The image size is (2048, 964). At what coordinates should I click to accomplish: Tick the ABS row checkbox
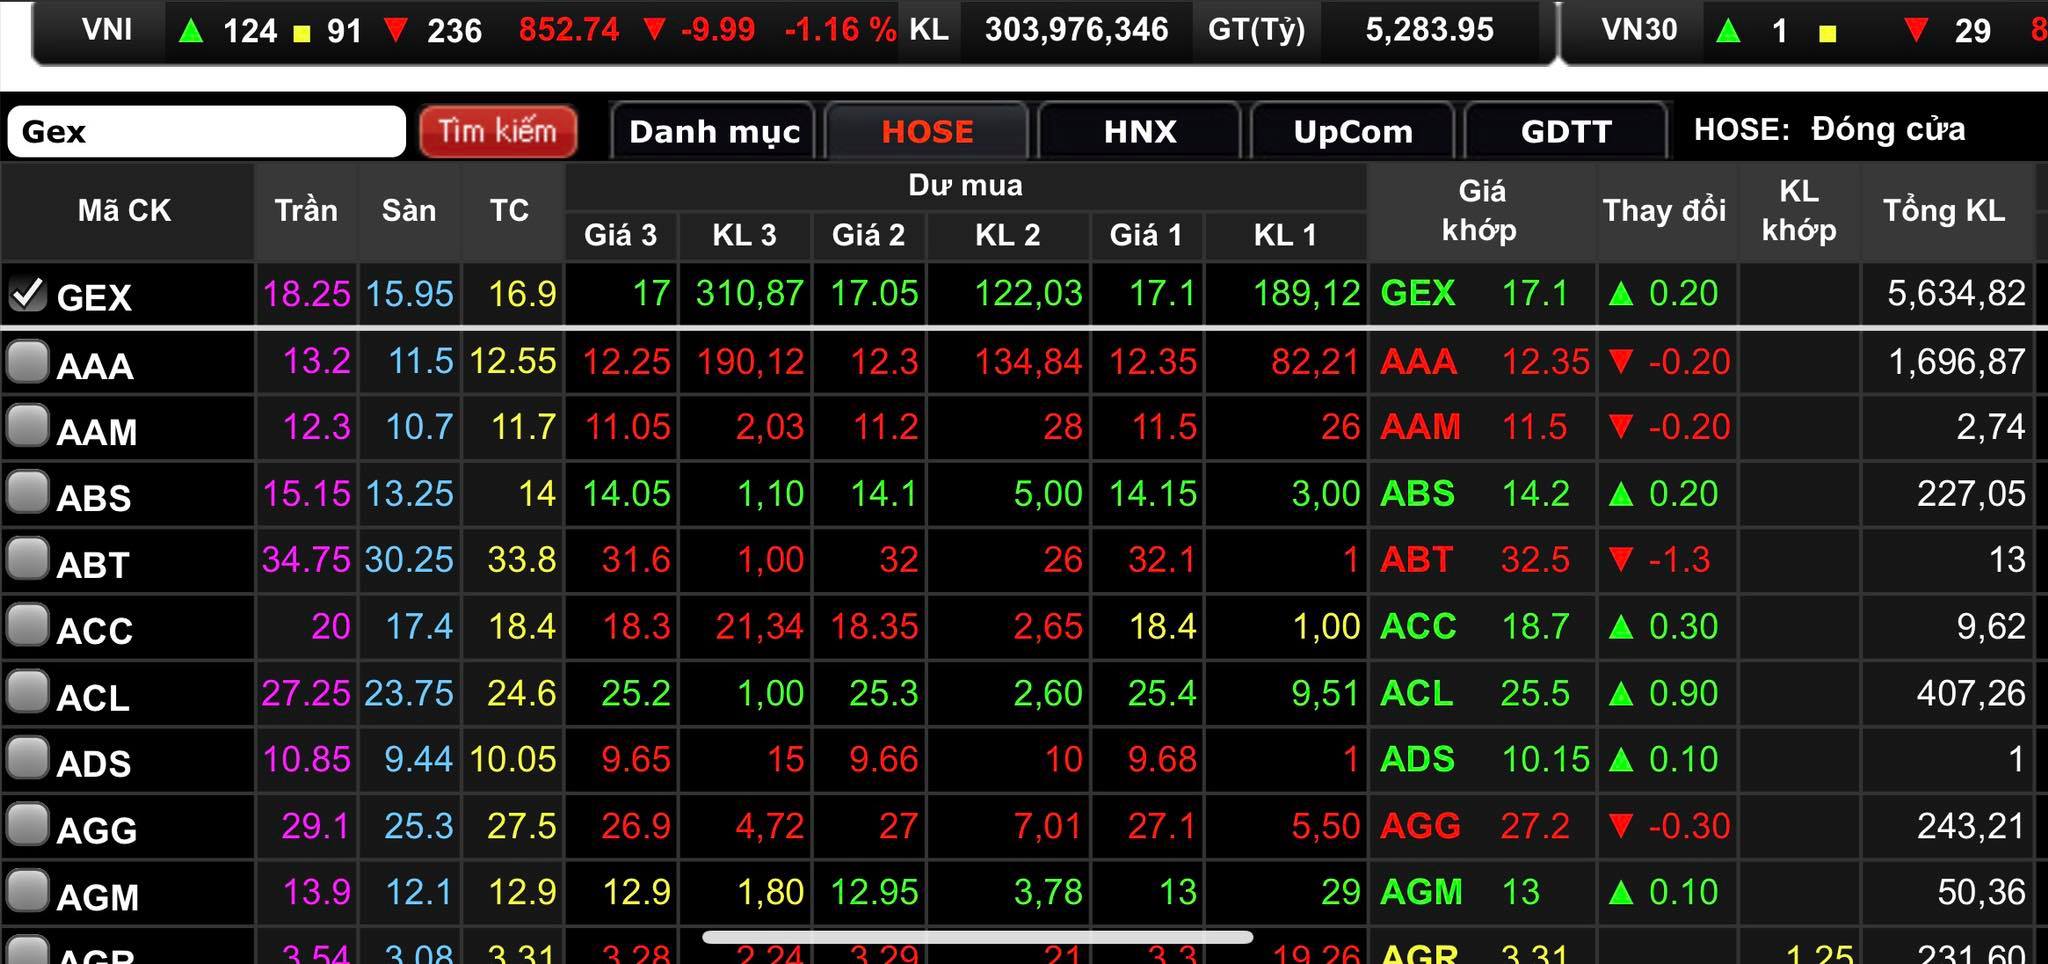coord(27,492)
